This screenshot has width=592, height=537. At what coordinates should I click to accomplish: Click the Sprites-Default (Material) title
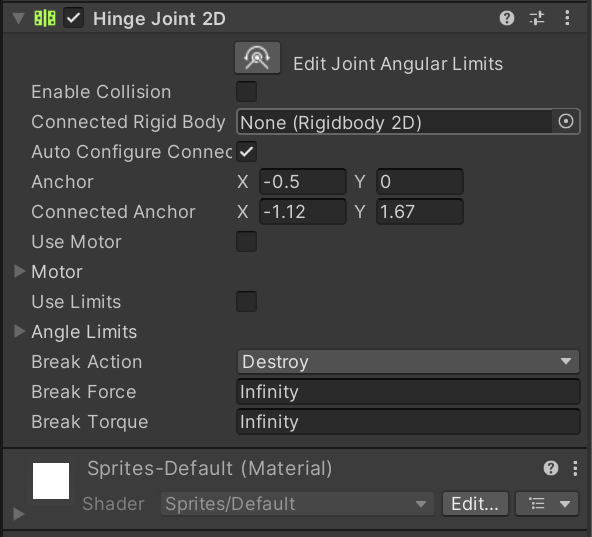click(x=210, y=468)
